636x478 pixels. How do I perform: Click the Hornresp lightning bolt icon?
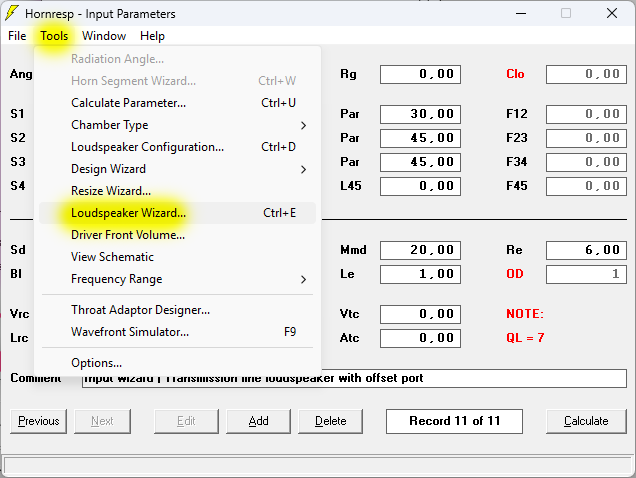[x=12, y=13]
